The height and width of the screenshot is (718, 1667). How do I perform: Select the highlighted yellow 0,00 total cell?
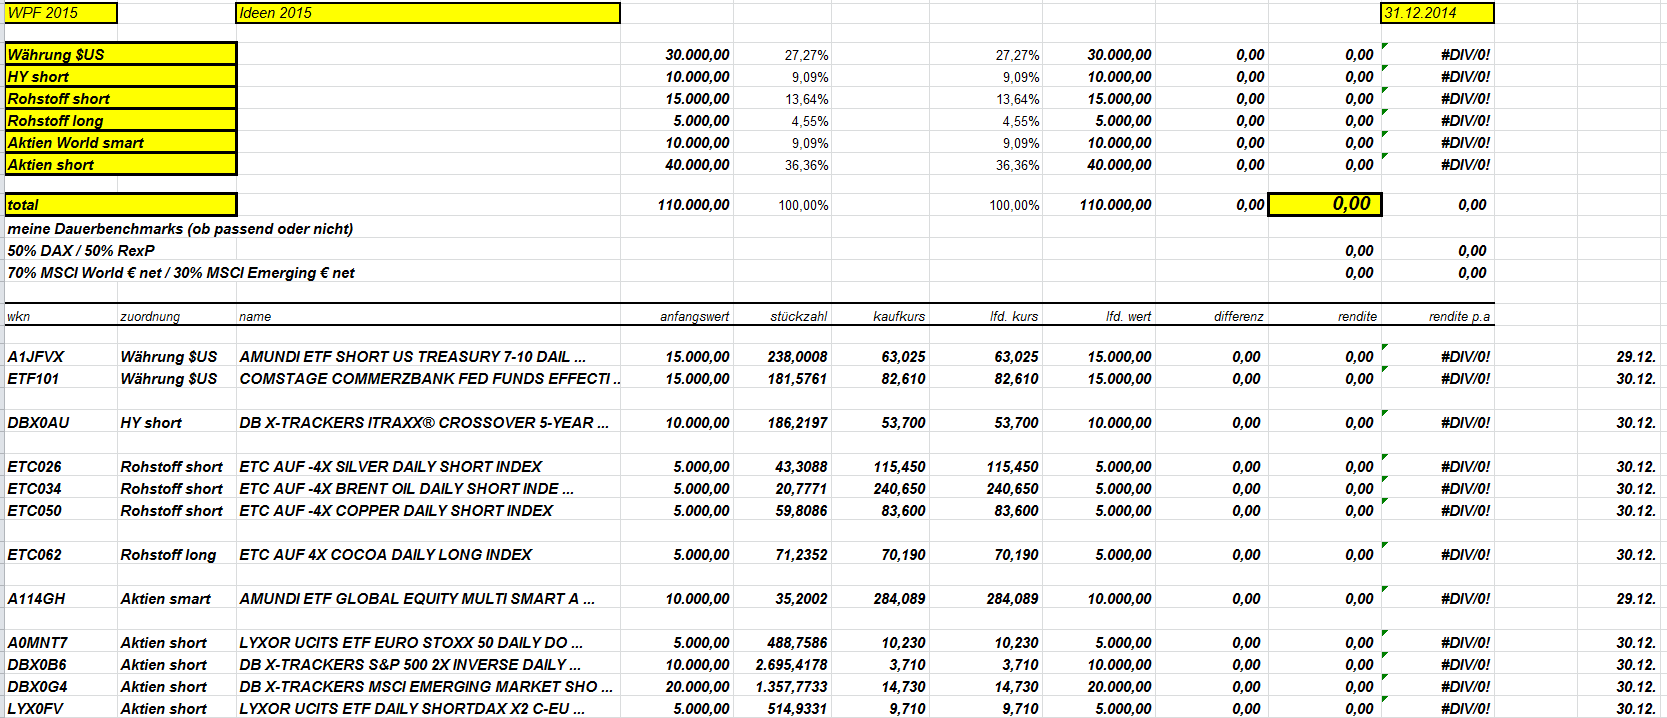1325,204
